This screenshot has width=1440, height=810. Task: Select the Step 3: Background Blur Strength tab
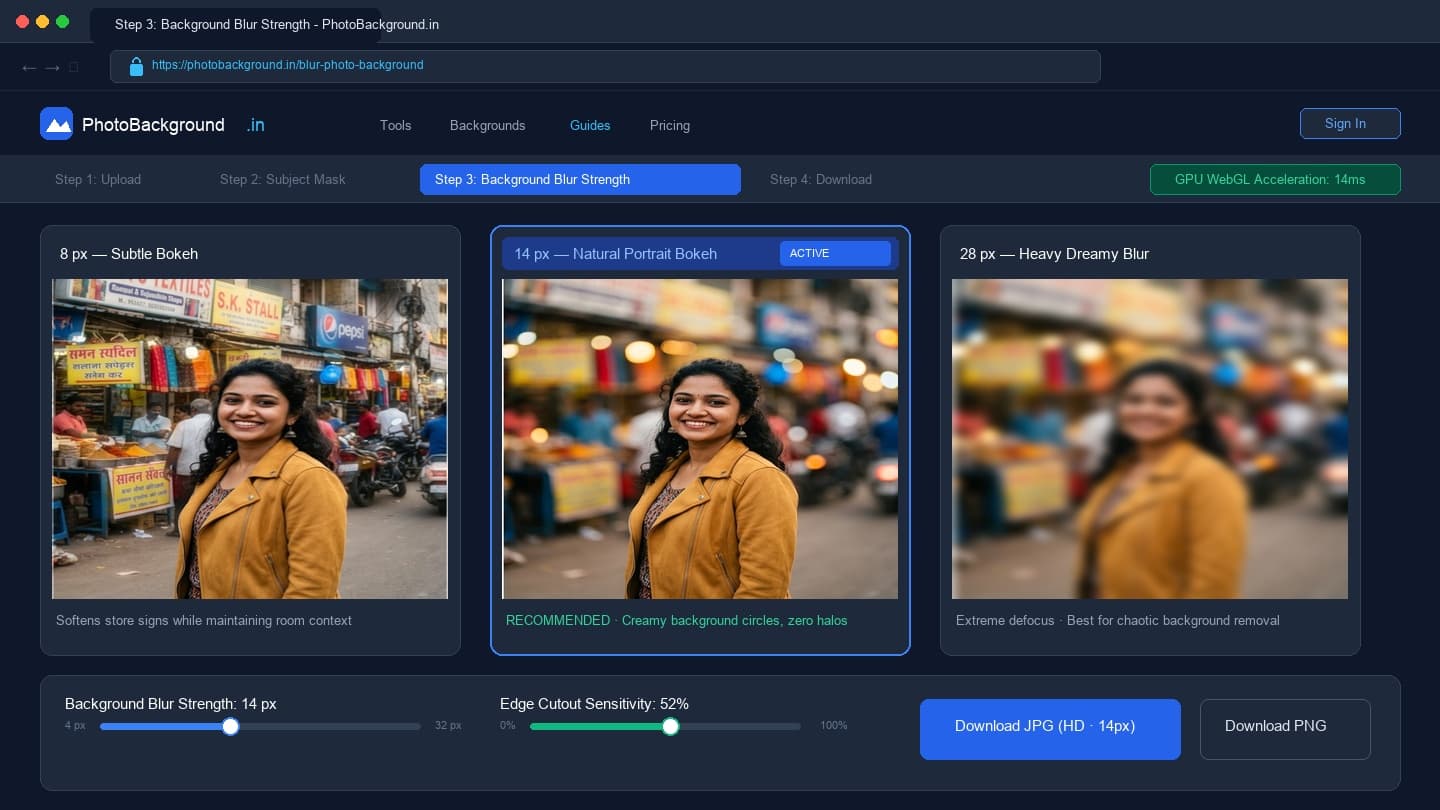[x=580, y=179]
